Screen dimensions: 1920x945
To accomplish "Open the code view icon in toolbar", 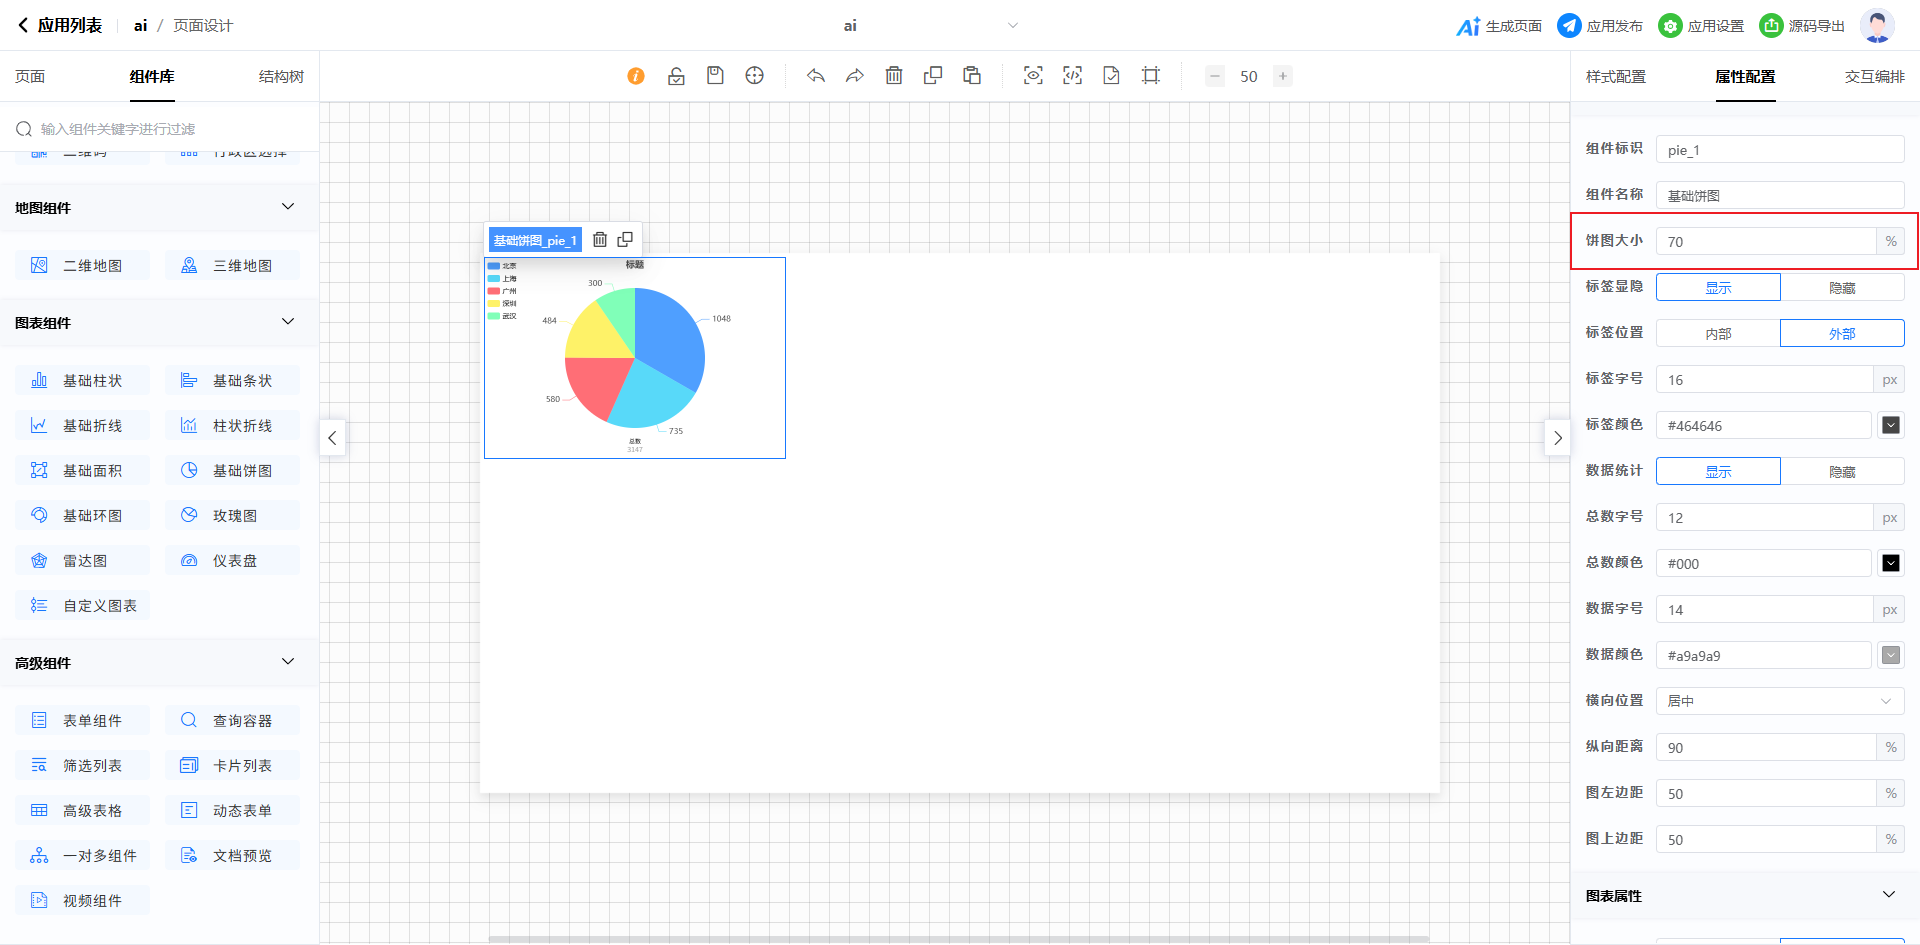I will tap(1072, 76).
